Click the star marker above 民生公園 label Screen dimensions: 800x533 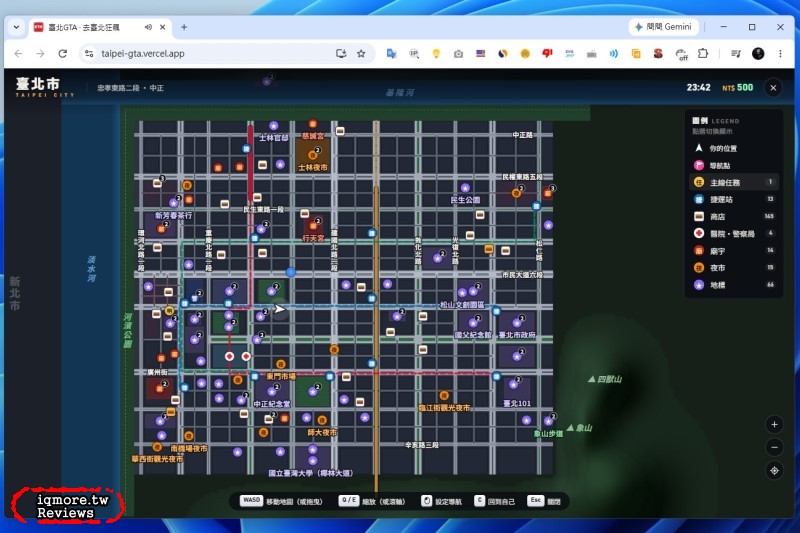pos(465,188)
